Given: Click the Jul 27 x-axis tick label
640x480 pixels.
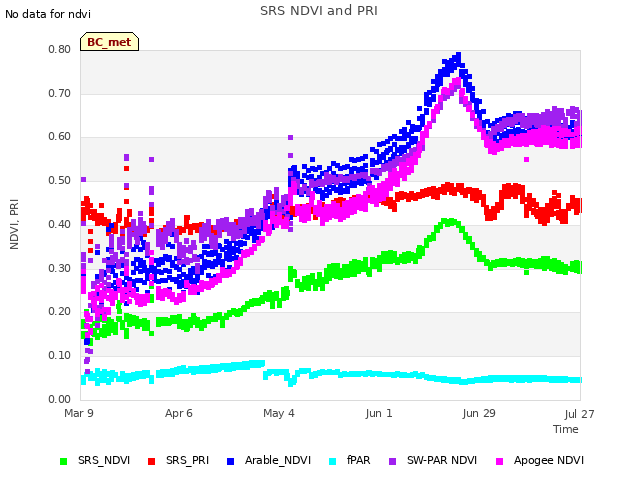Looking at the screenshot, I should (x=579, y=414).
